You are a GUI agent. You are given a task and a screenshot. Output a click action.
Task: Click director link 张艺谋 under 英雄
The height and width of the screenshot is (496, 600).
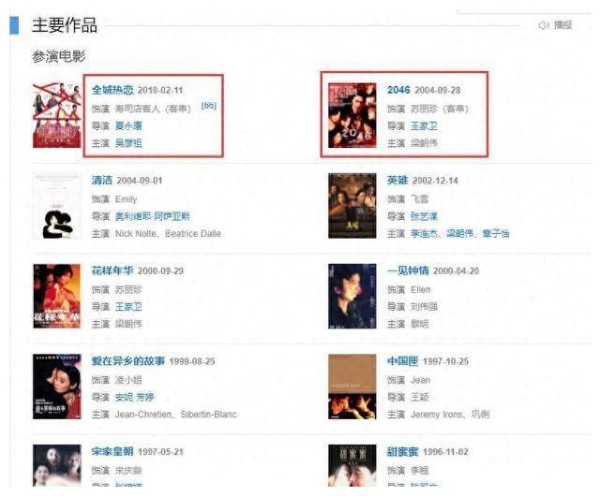[424, 216]
